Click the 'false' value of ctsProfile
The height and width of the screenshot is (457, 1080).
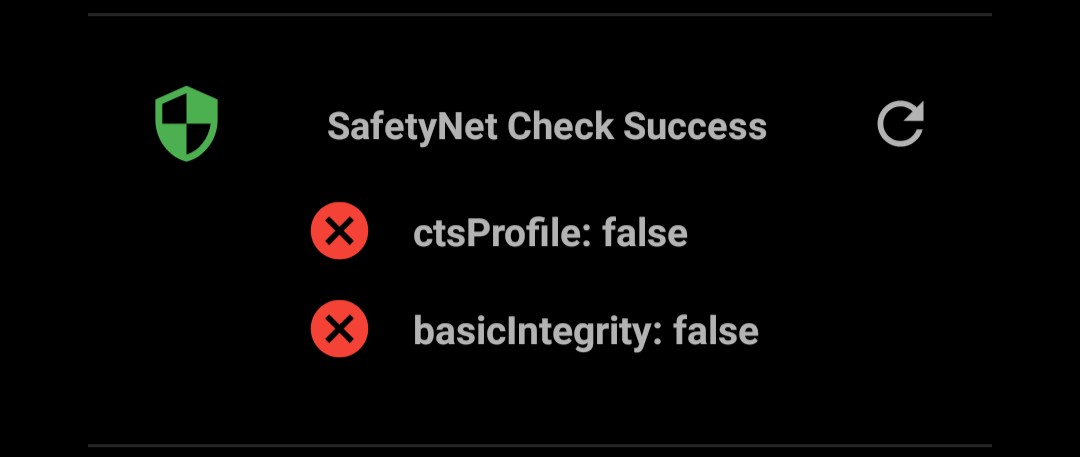(x=645, y=233)
